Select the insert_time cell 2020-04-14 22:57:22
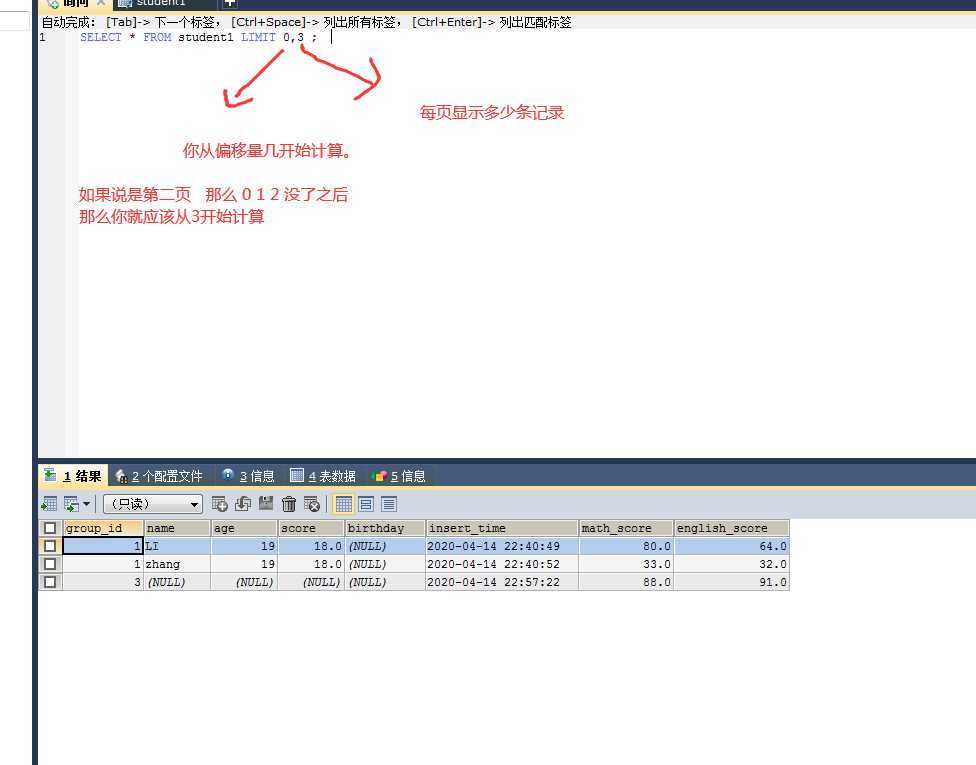This screenshot has width=976, height=765. click(x=502, y=582)
